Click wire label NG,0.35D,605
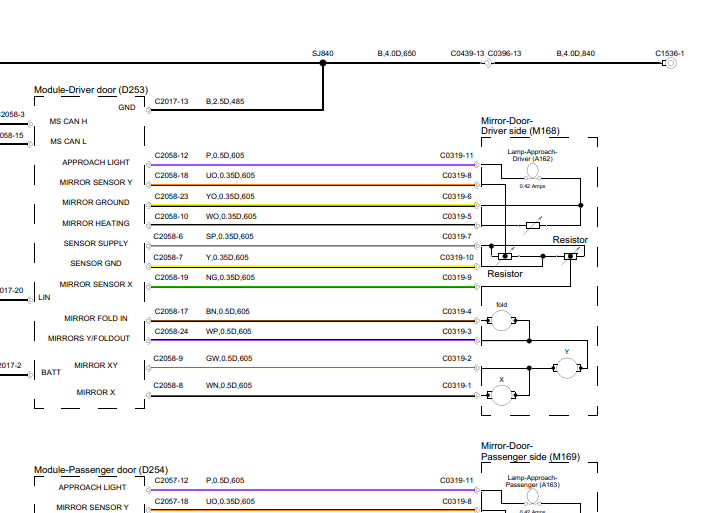710x513 pixels. click(230, 277)
